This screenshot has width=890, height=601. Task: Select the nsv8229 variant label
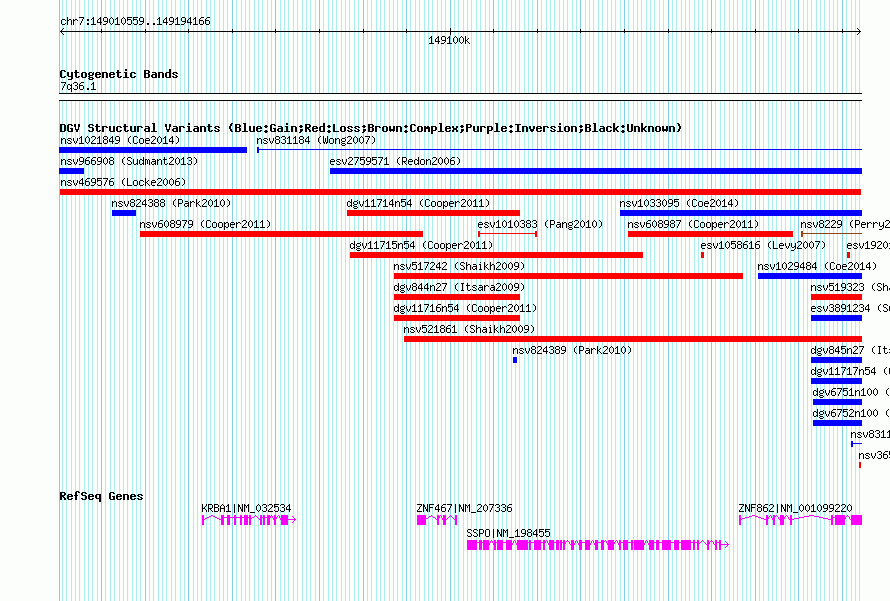[x=845, y=224]
